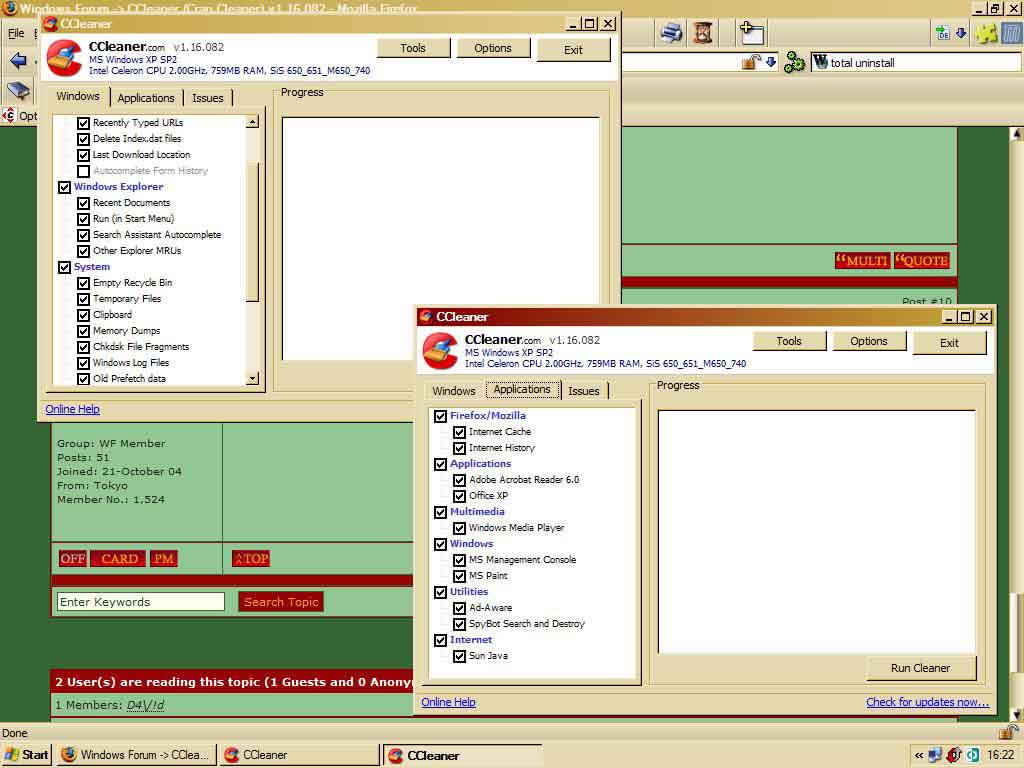Click the MULTI quote forum button
This screenshot has width=1024, height=768.
pyautogui.click(x=862, y=261)
